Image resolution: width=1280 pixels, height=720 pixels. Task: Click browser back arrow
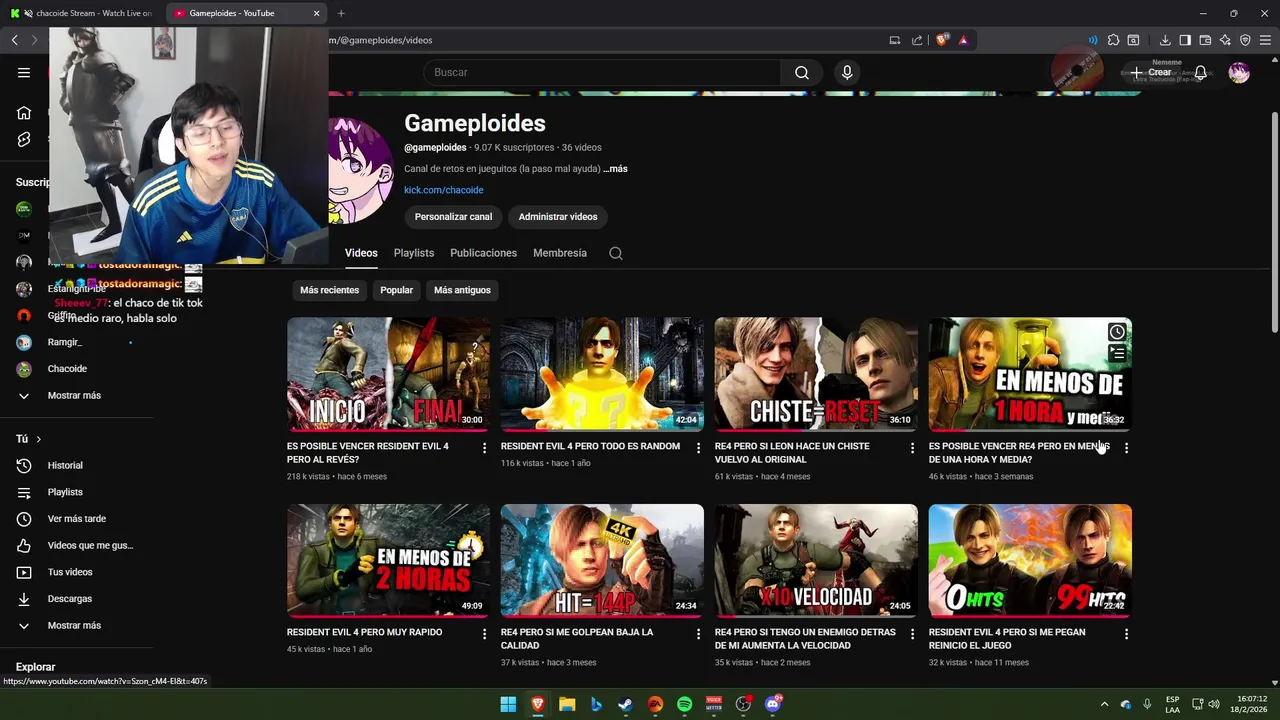(x=15, y=40)
